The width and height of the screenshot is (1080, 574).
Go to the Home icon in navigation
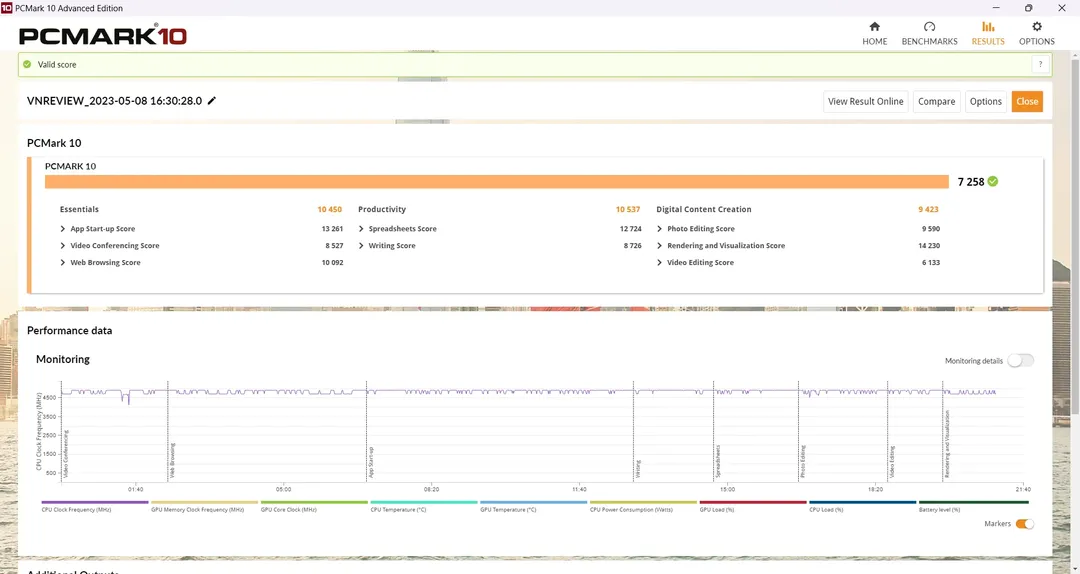click(874, 27)
